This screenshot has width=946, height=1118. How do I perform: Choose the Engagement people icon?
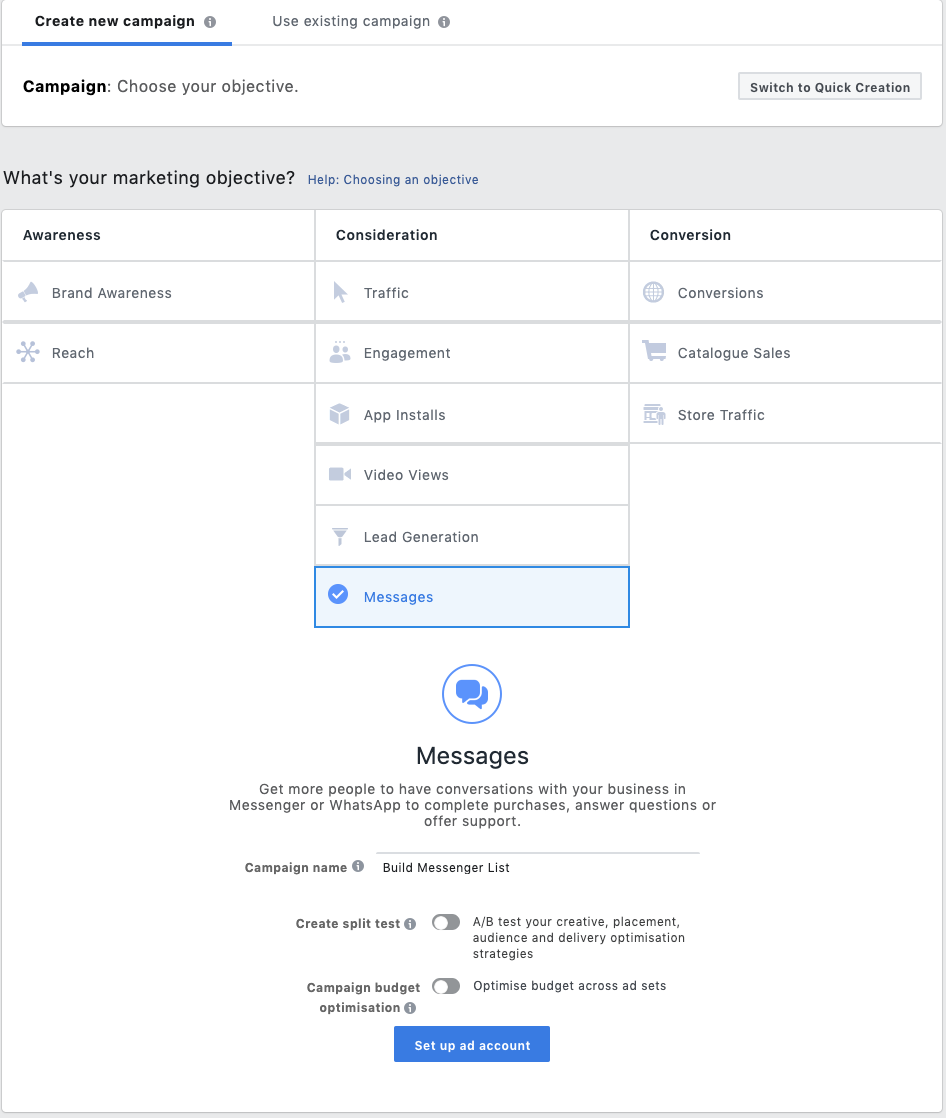(x=340, y=352)
